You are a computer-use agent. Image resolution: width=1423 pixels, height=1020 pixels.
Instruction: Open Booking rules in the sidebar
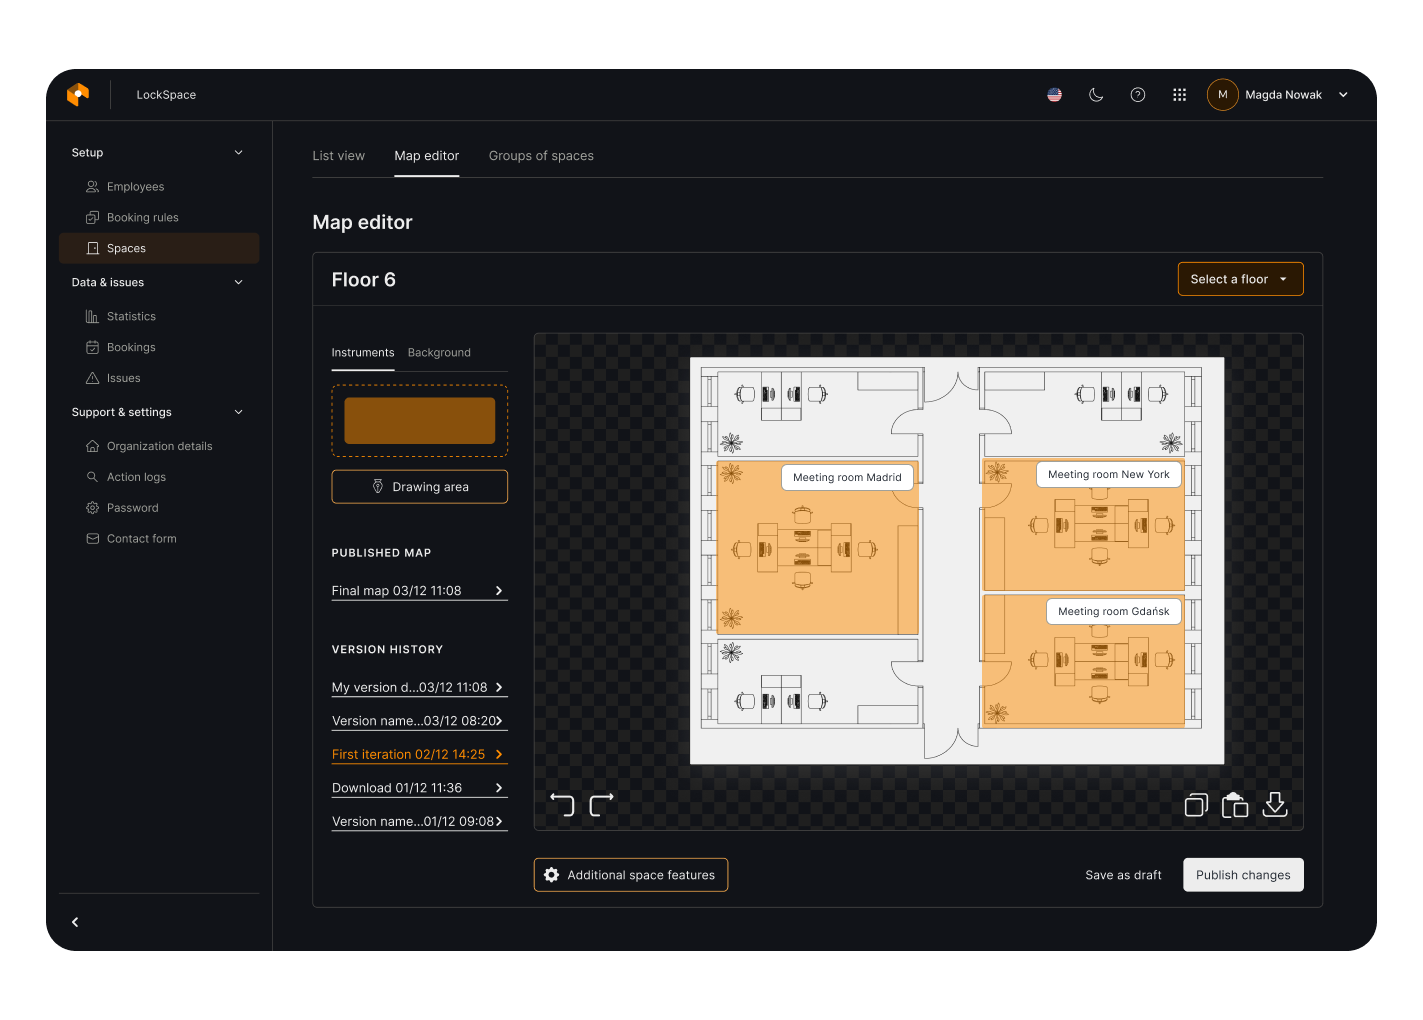coord(159,218)
